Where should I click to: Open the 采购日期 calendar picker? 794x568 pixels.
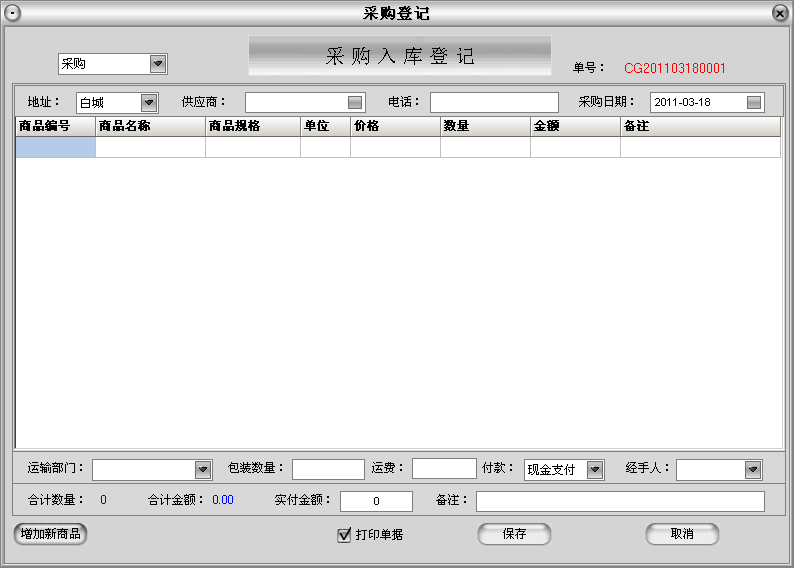click(x=754, y=102)
